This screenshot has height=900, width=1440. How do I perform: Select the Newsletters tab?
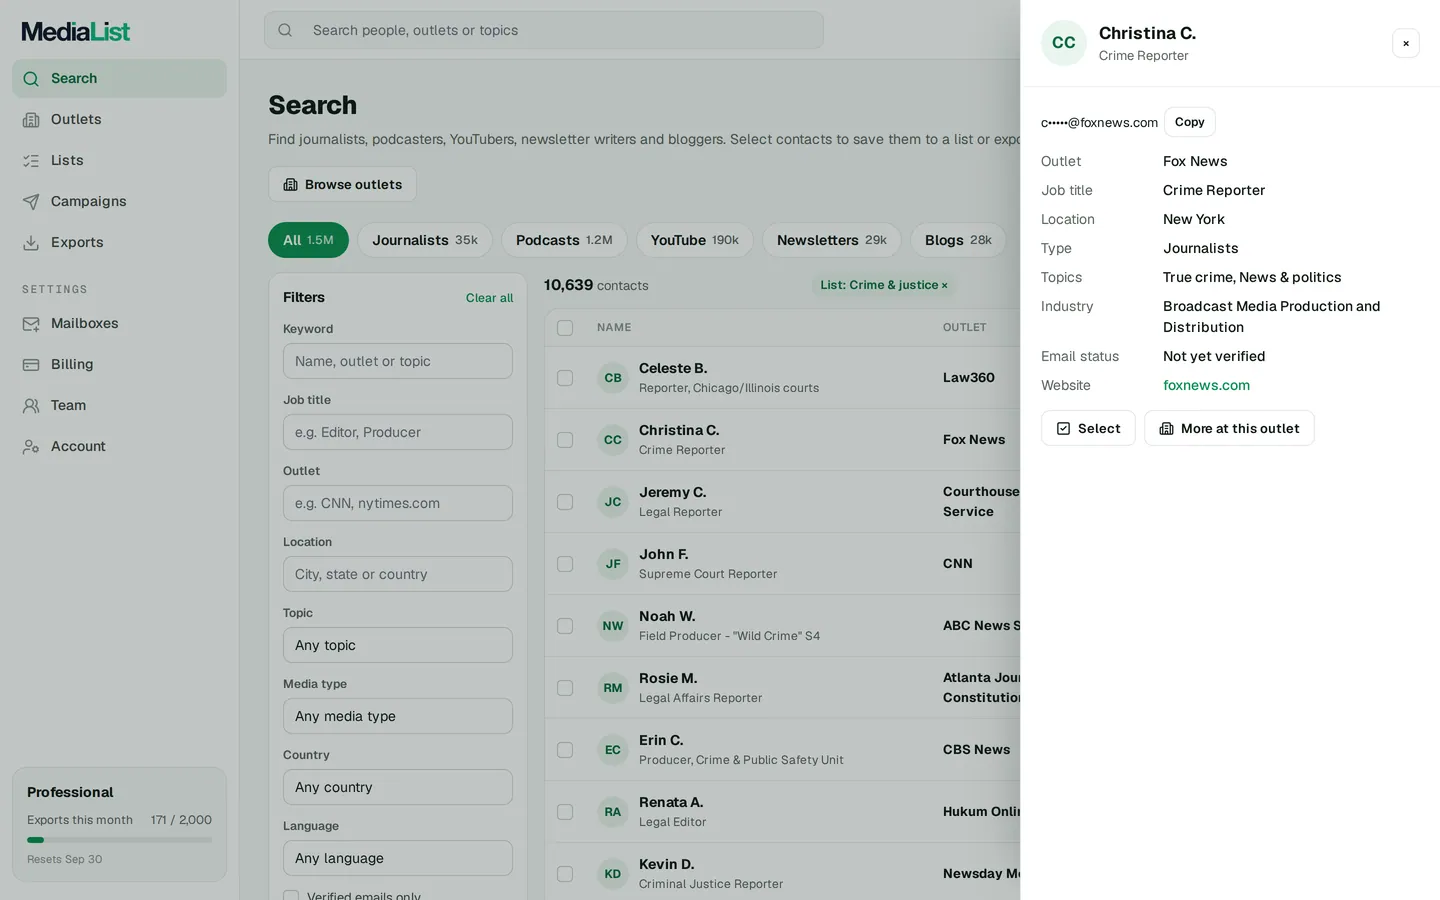click(832, 240)
